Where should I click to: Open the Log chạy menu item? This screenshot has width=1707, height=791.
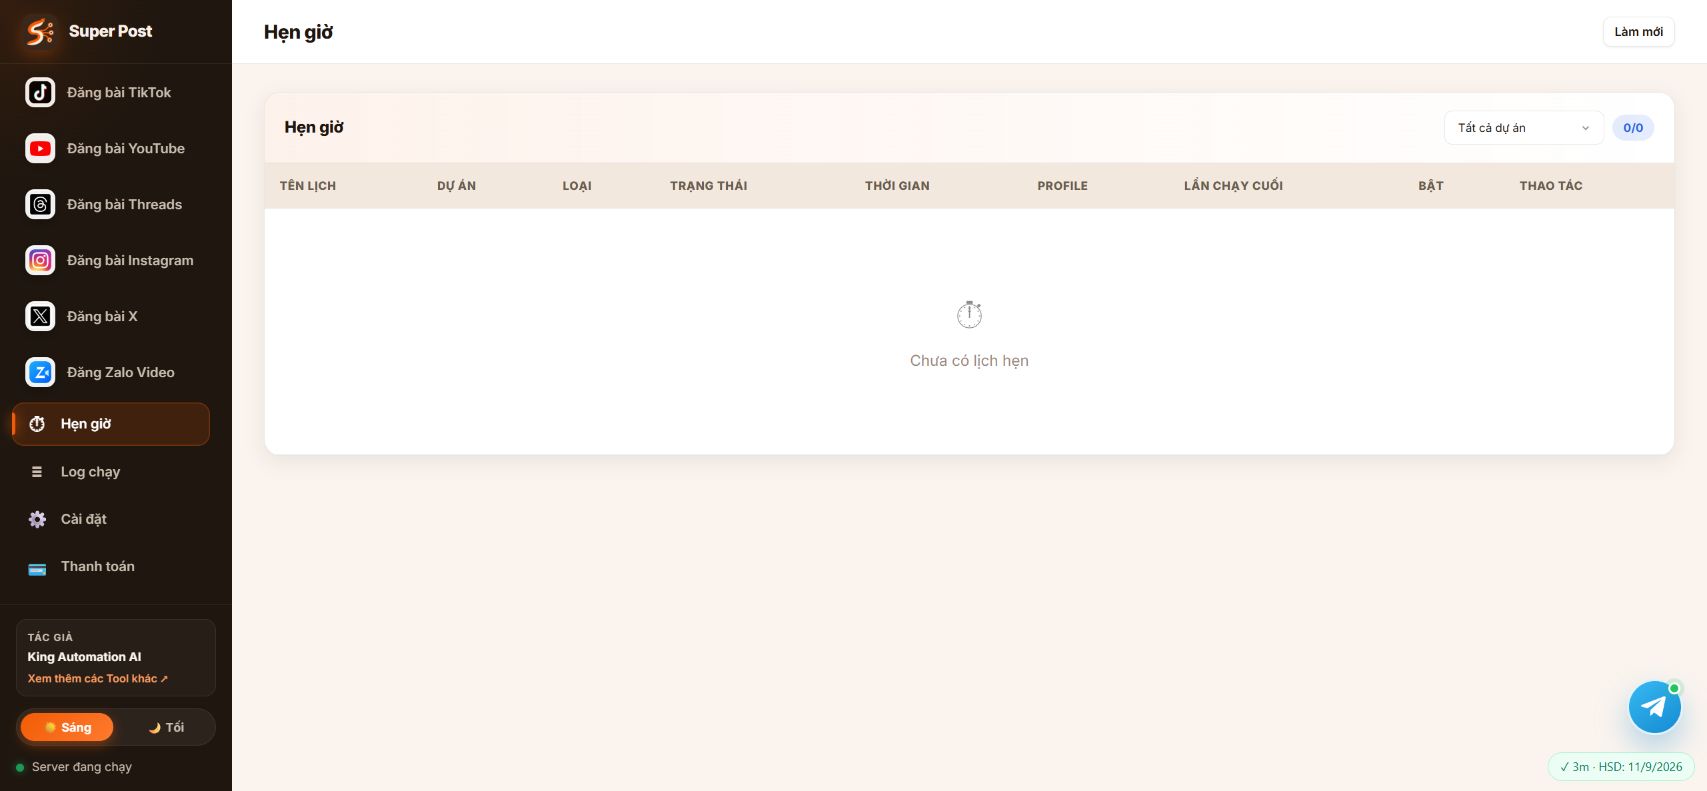pyautogui.click(x=110, y=472)
